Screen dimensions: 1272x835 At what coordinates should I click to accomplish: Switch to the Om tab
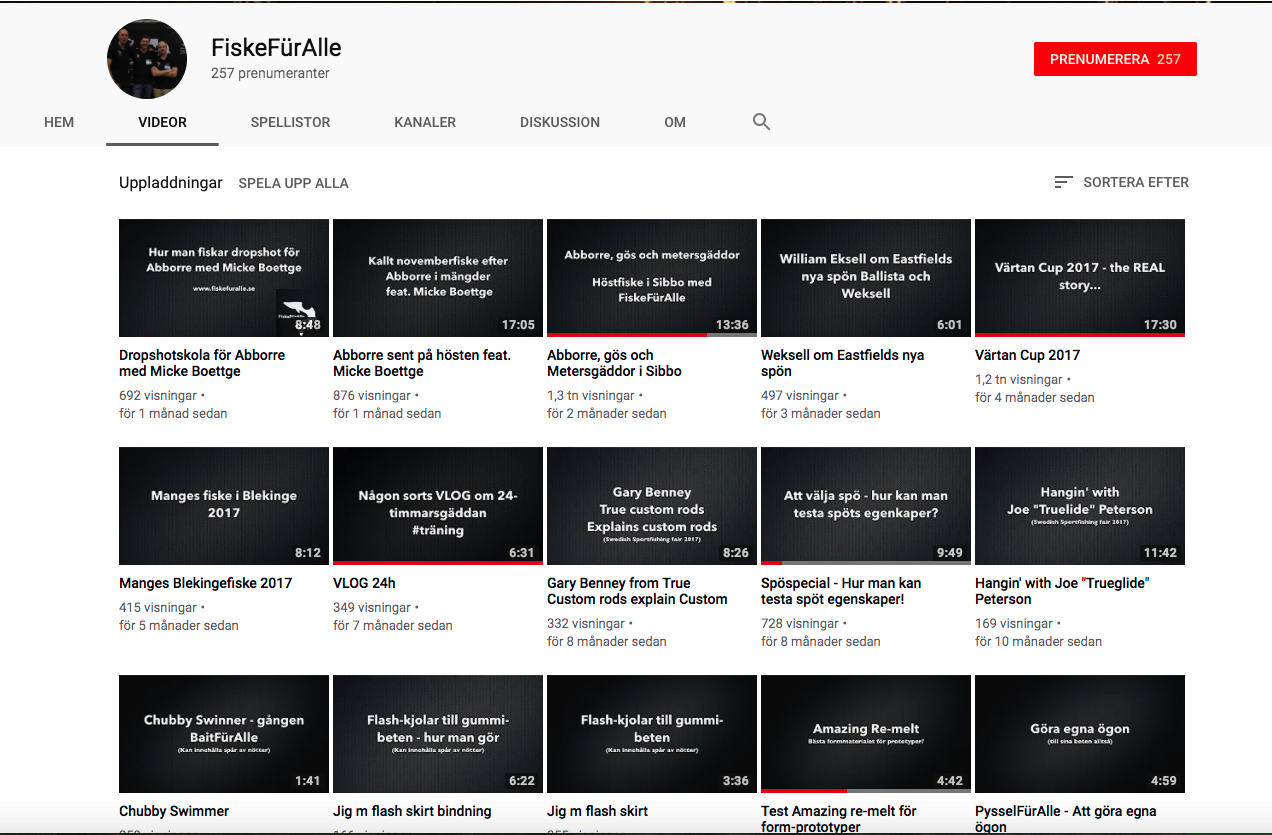click(675, 122)
